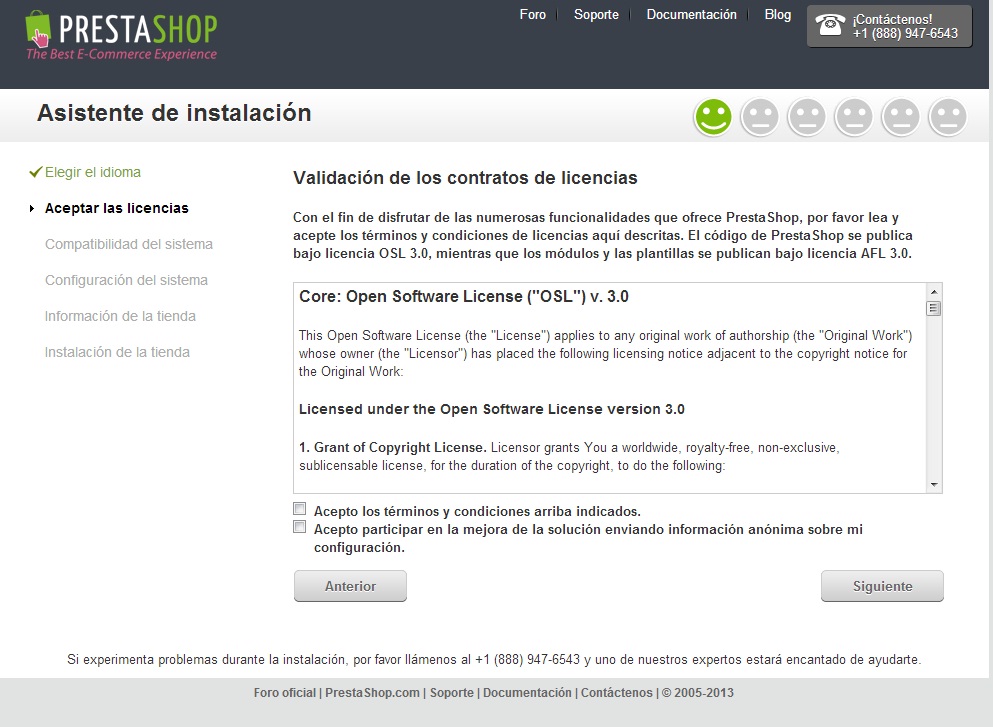The height and width of the screenshot is (727, 993).
Task: Click the ¡Contáctenos! phone button
Action: (x=889, y=26)
